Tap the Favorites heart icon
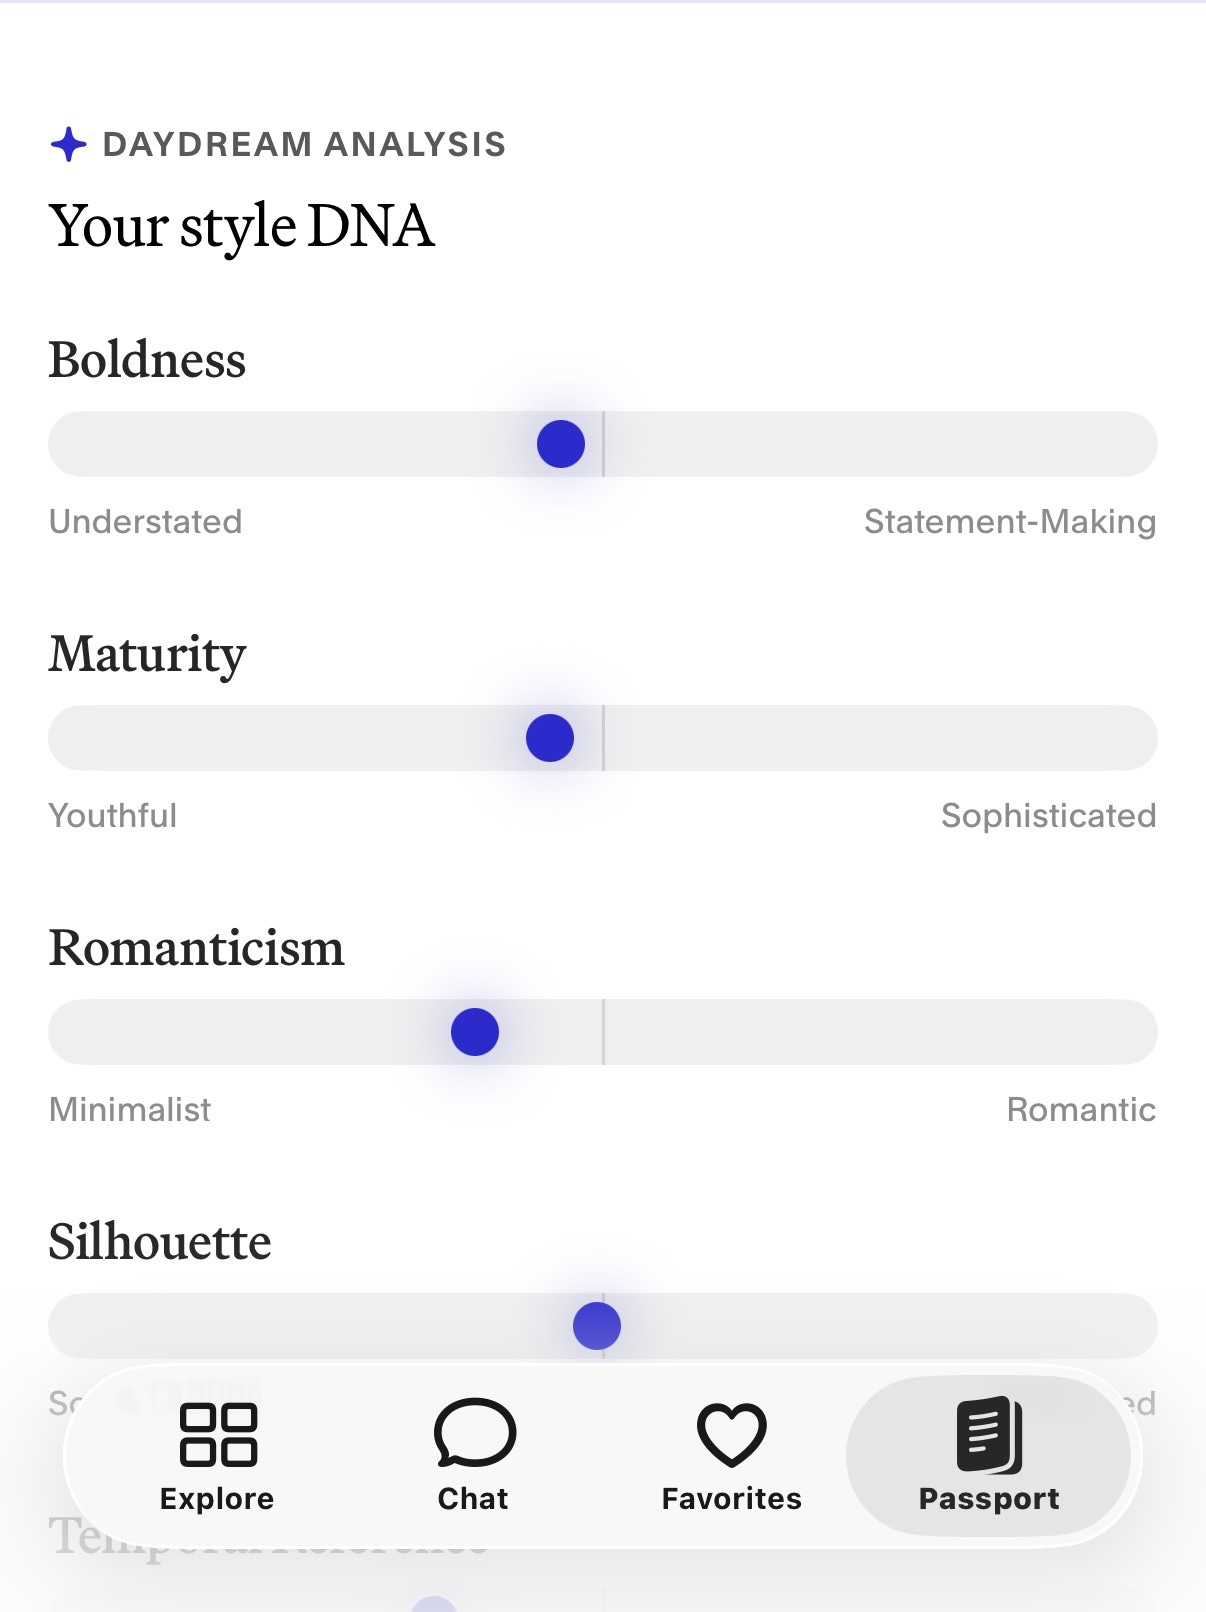The image size is (1206, 1612). [x=732, y=1435]
